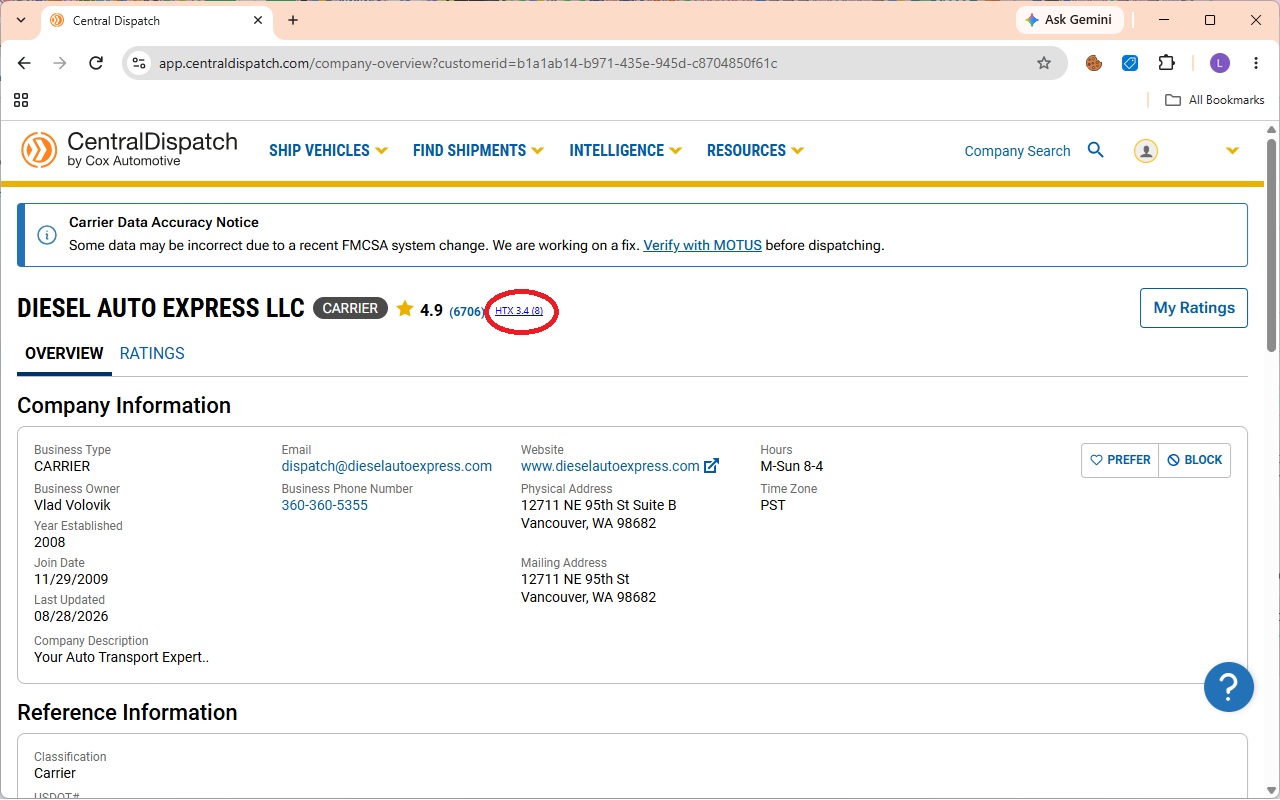View site information icon in address bar
This screenshot has height=800, width=1280.
point(140,63)
